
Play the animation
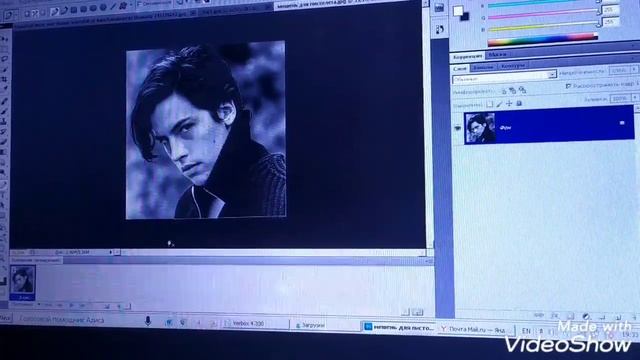(x=71, y=305)
